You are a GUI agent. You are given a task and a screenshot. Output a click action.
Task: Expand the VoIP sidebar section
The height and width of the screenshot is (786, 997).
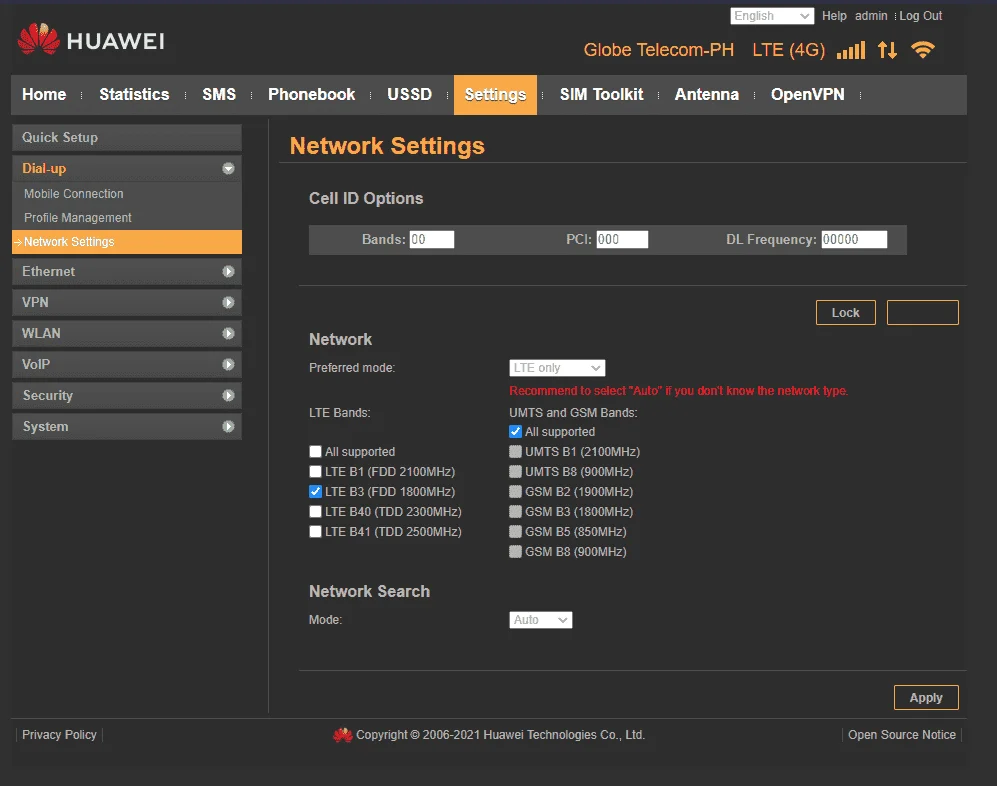pos(127,364)
